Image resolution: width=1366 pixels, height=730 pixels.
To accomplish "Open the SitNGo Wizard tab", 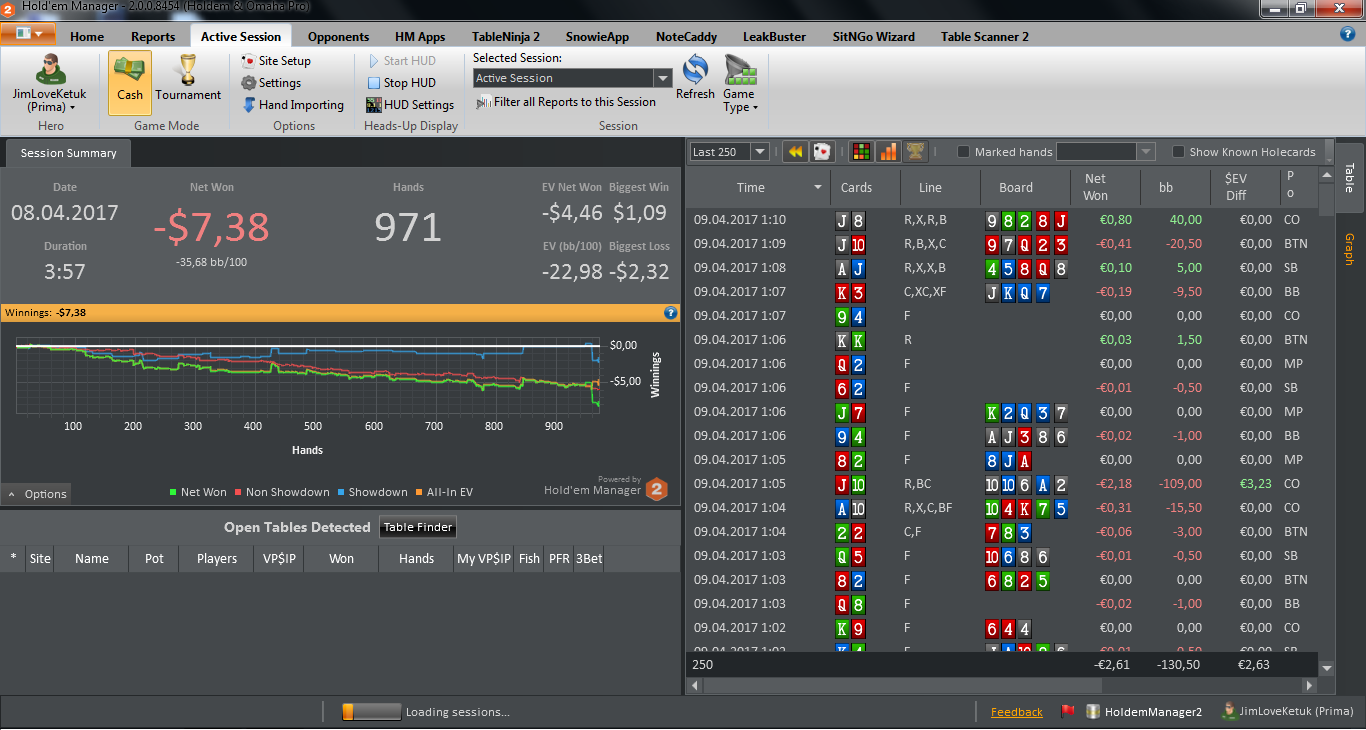I will [x=874, y=36].
